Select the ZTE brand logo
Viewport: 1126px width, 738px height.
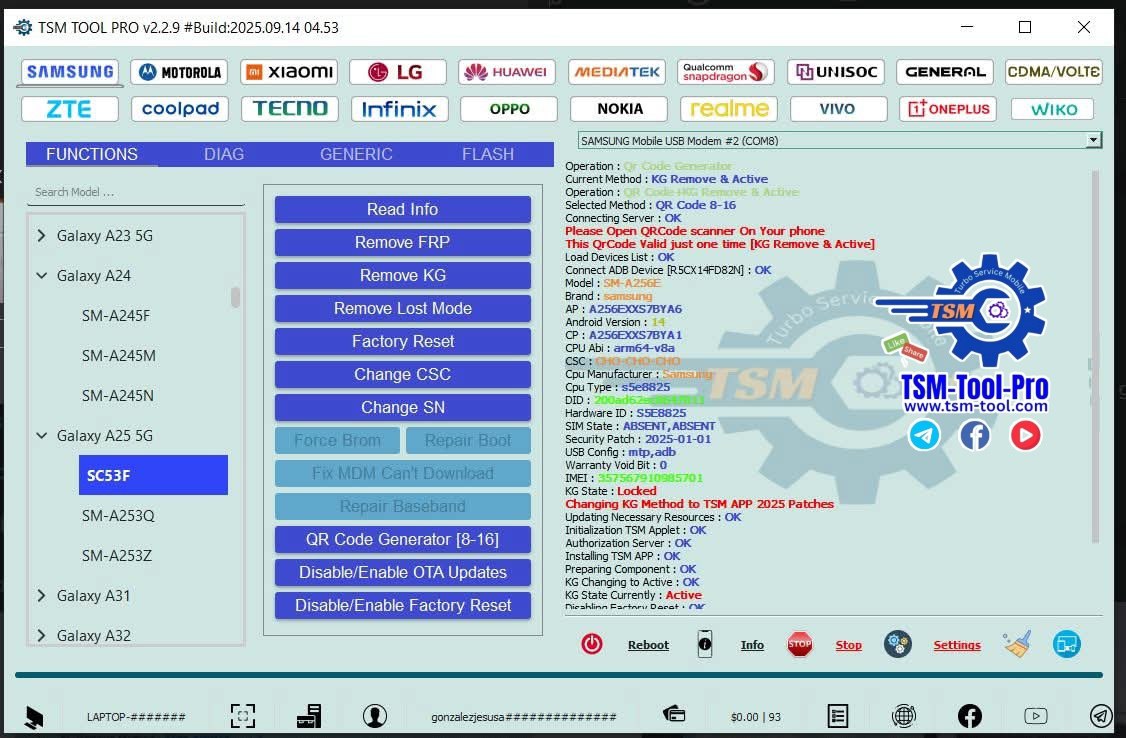70,109
